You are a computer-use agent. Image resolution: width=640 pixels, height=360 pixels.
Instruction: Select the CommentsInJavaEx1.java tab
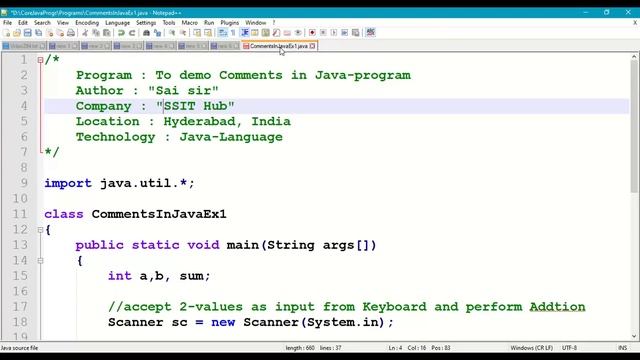coord(279,46)
